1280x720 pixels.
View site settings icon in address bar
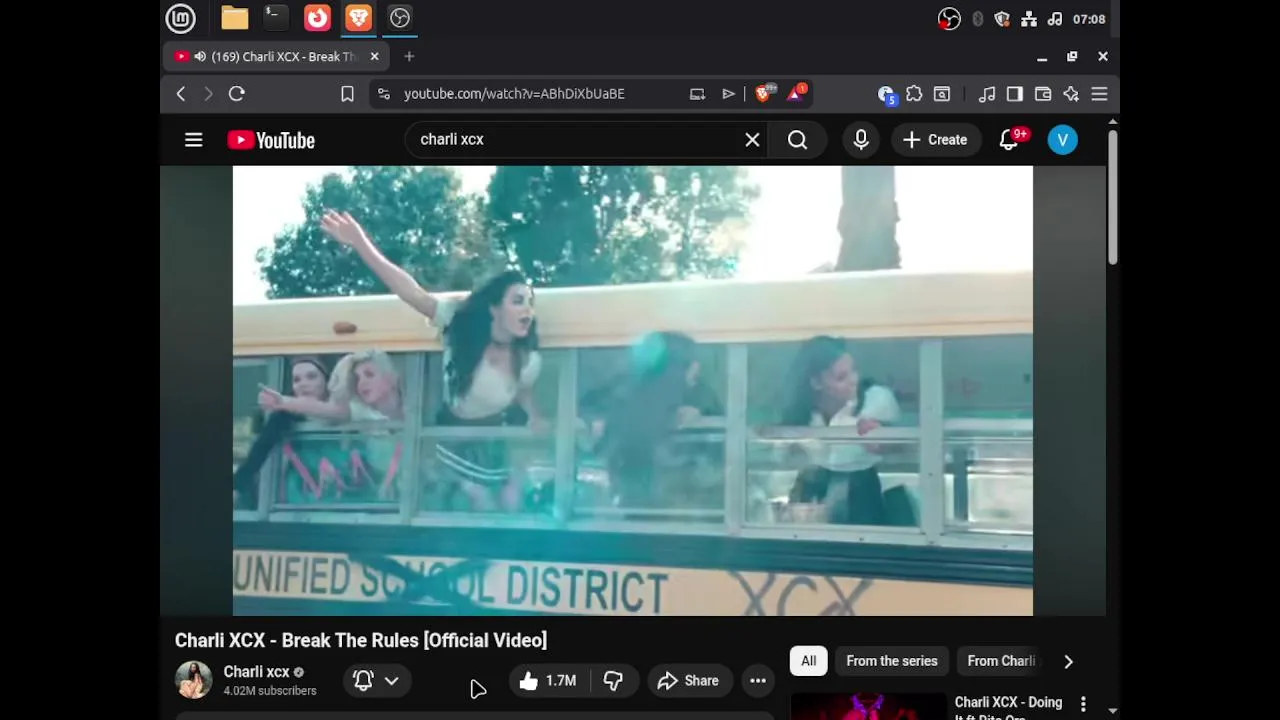(x=383, y=94)
